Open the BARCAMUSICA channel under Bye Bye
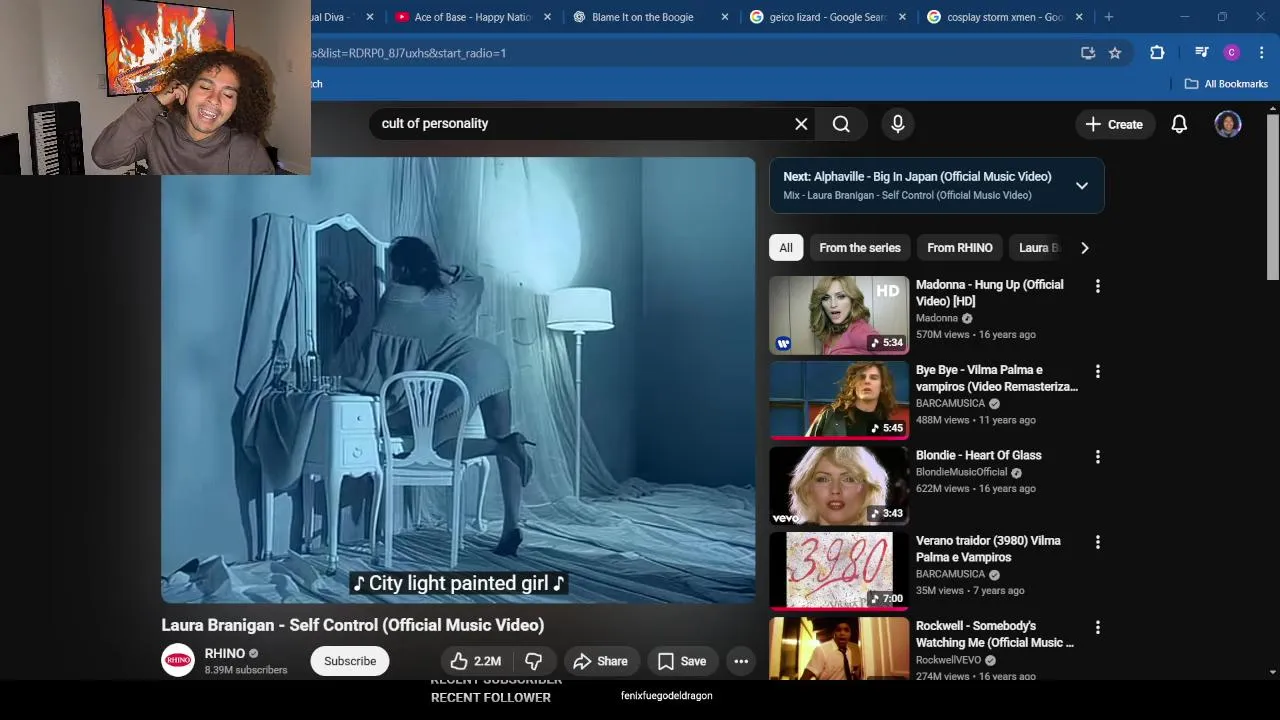This screenshot has width=1280, height=720. (x=950, y=404)
